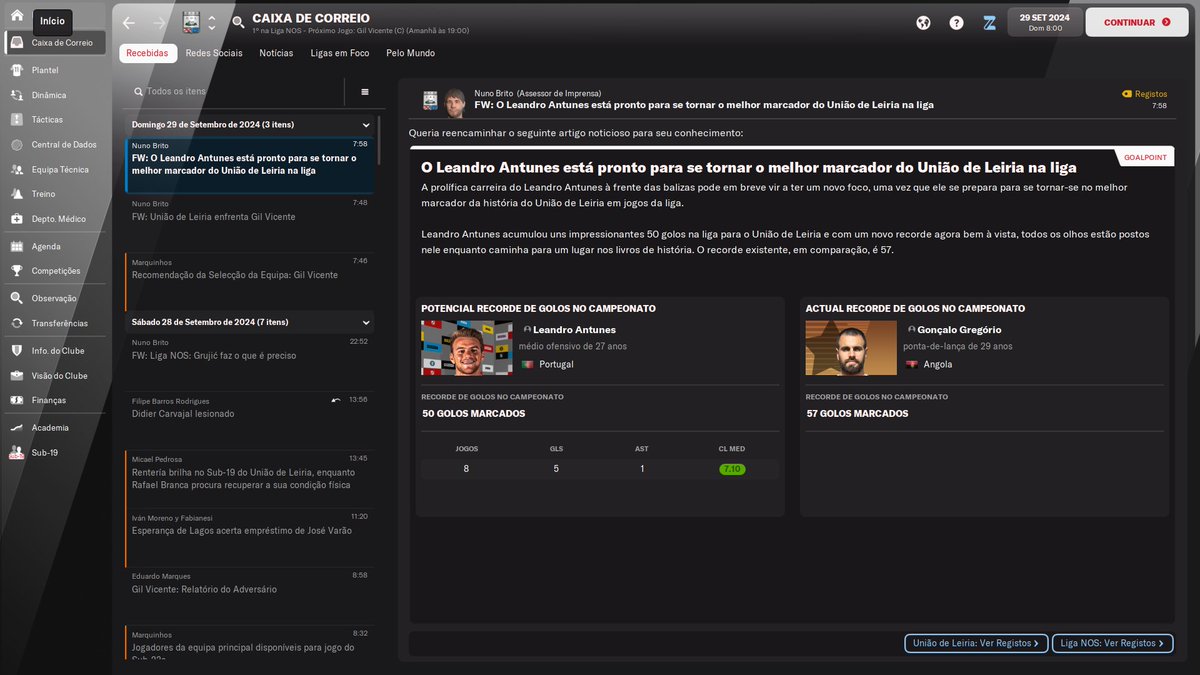Open the Leandro Antunes player link

(574, 330)
